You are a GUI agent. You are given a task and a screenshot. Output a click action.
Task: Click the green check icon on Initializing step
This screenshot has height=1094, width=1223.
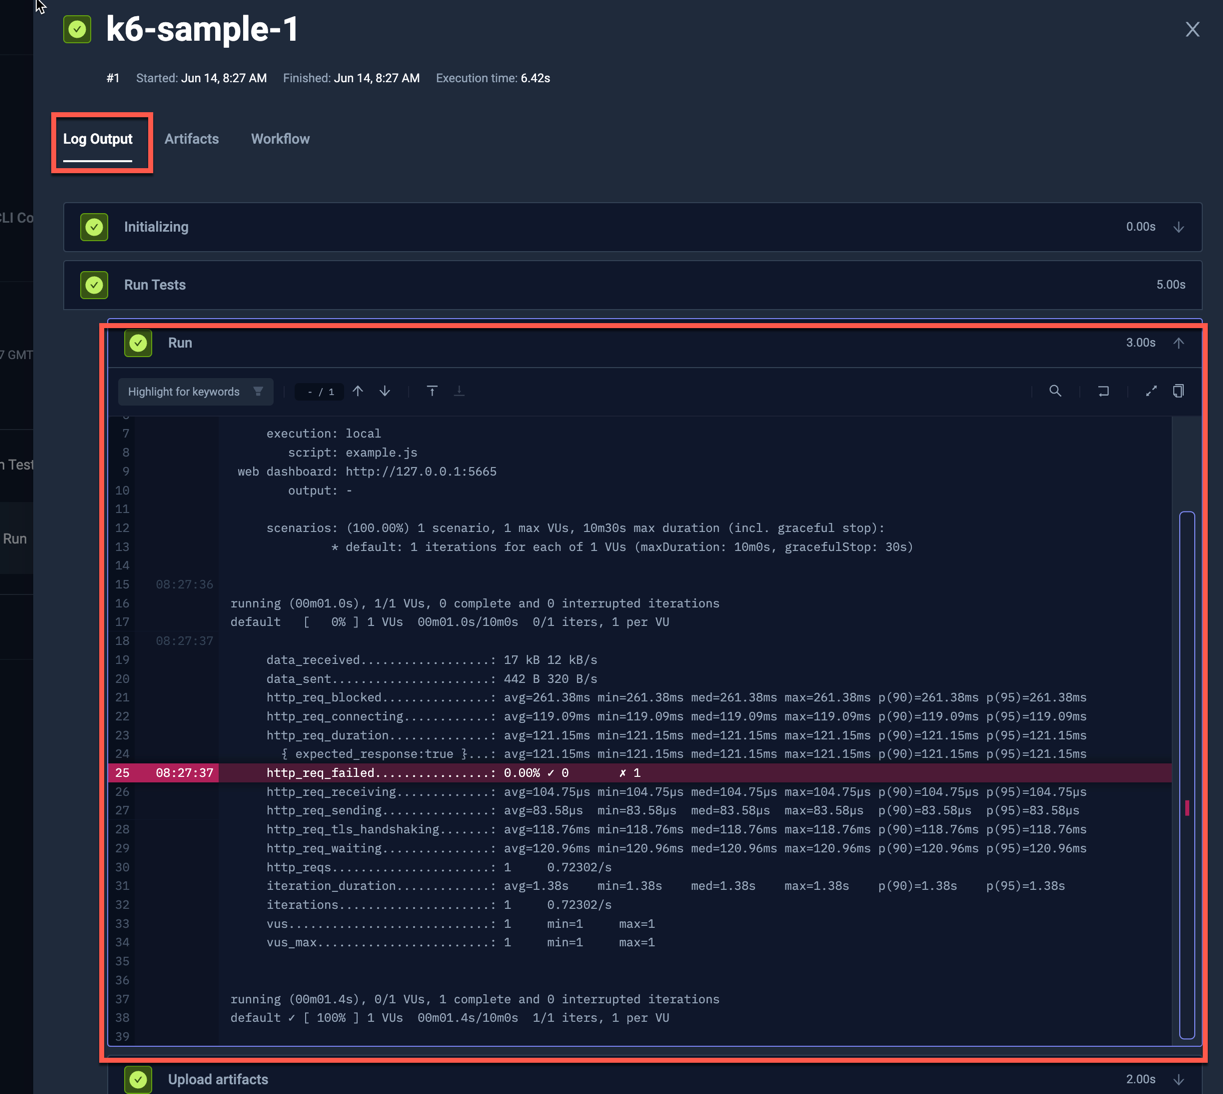[x=93, y=227]
